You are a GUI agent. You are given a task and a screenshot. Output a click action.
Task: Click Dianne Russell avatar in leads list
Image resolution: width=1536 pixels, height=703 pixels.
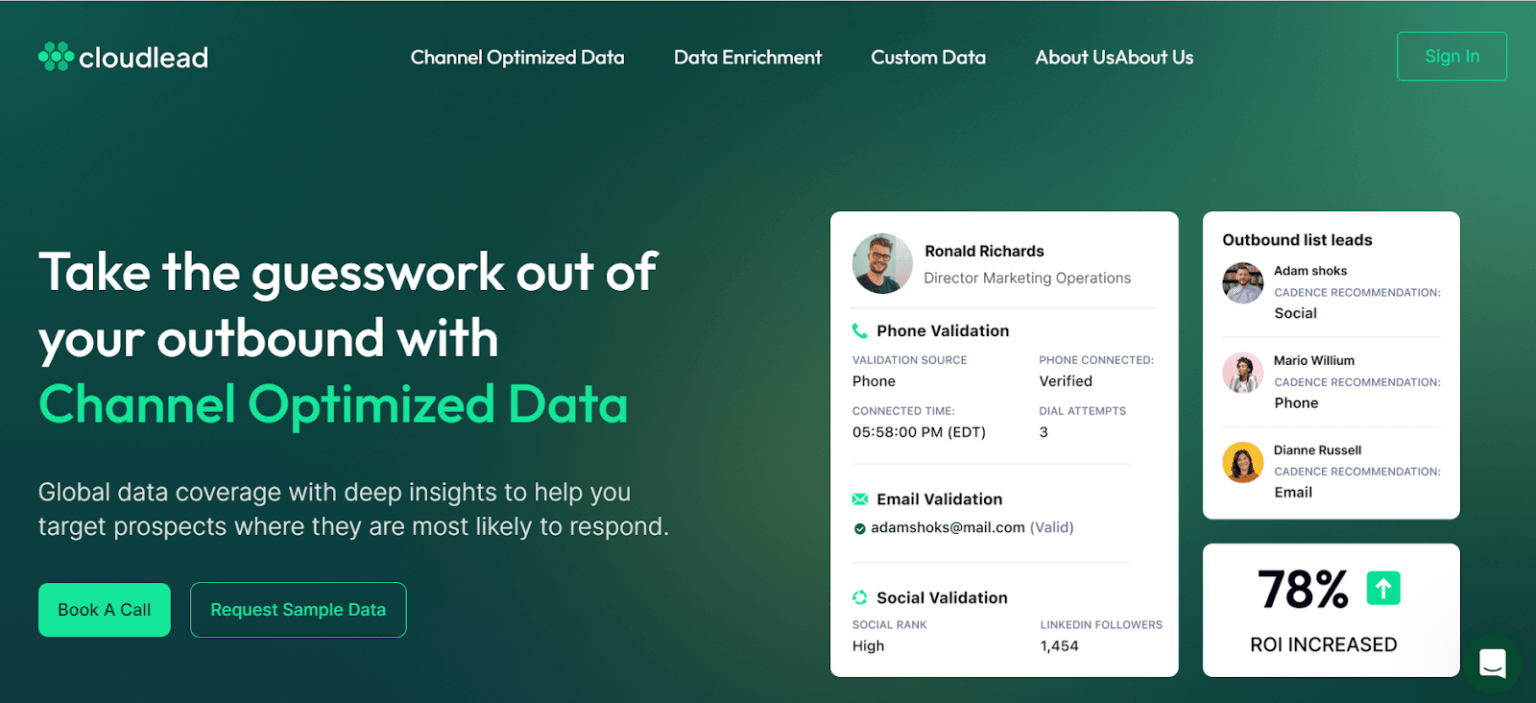click(1242, 462)
